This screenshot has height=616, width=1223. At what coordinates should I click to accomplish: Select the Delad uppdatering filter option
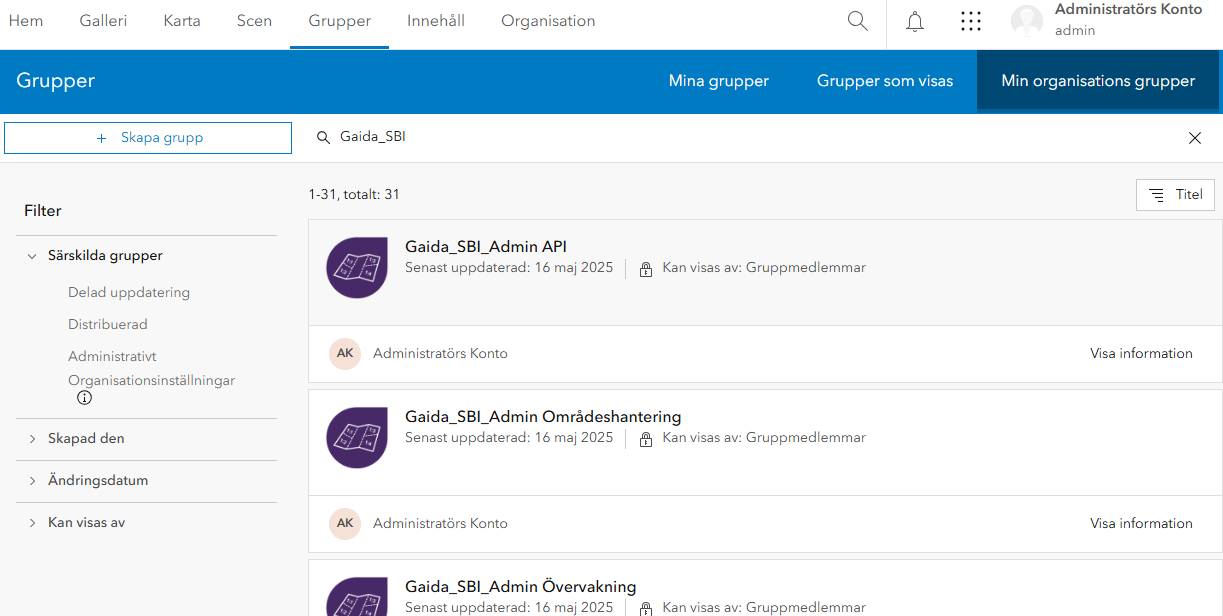point(129,293)
